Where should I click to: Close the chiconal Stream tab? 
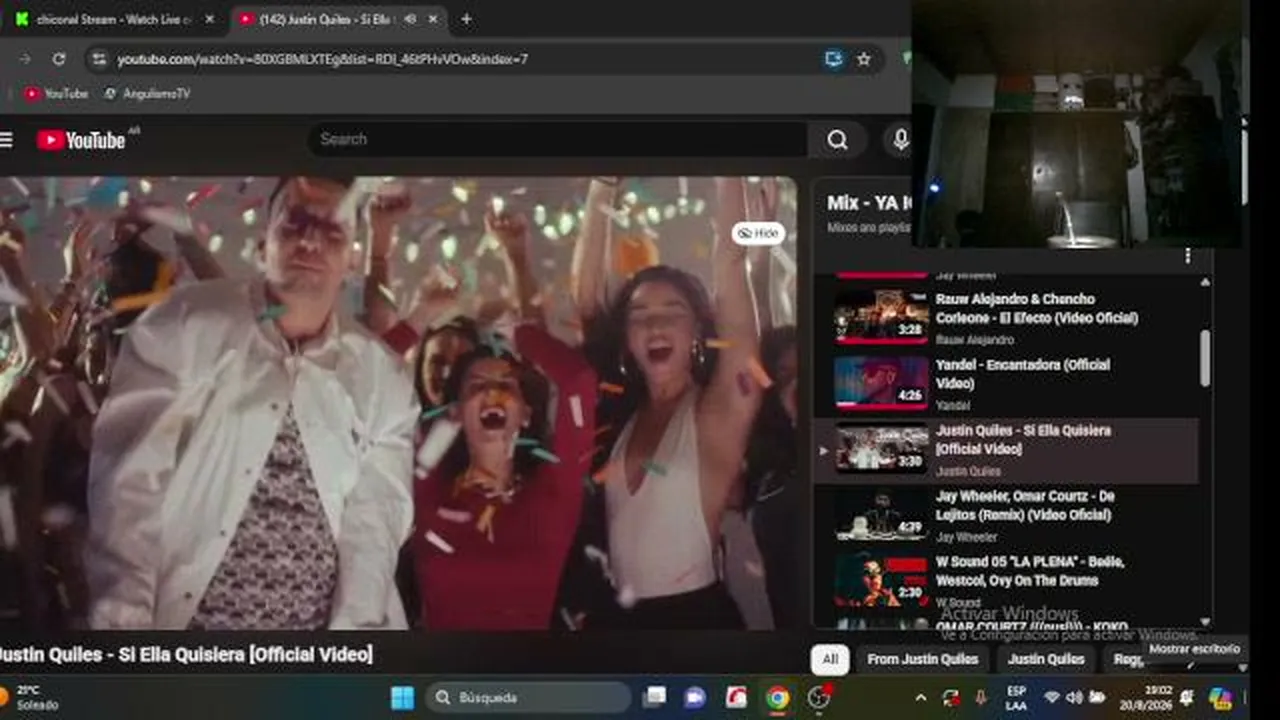pos(209,19)
